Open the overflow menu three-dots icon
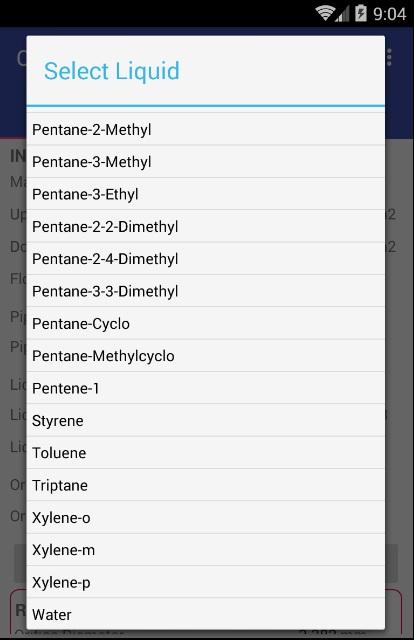The height and width of the screenshot is (640, 414). [x=389, y=57]
